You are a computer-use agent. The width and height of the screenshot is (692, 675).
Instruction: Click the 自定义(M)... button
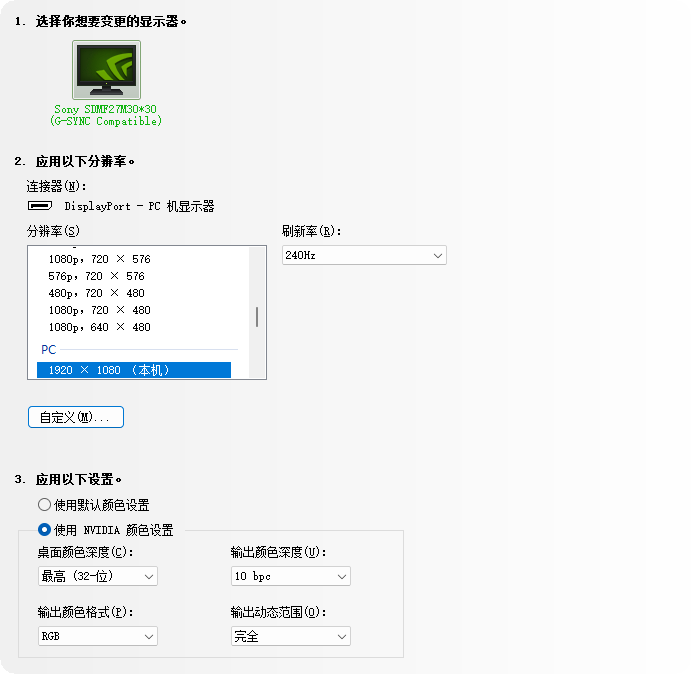tap(76, 417)
